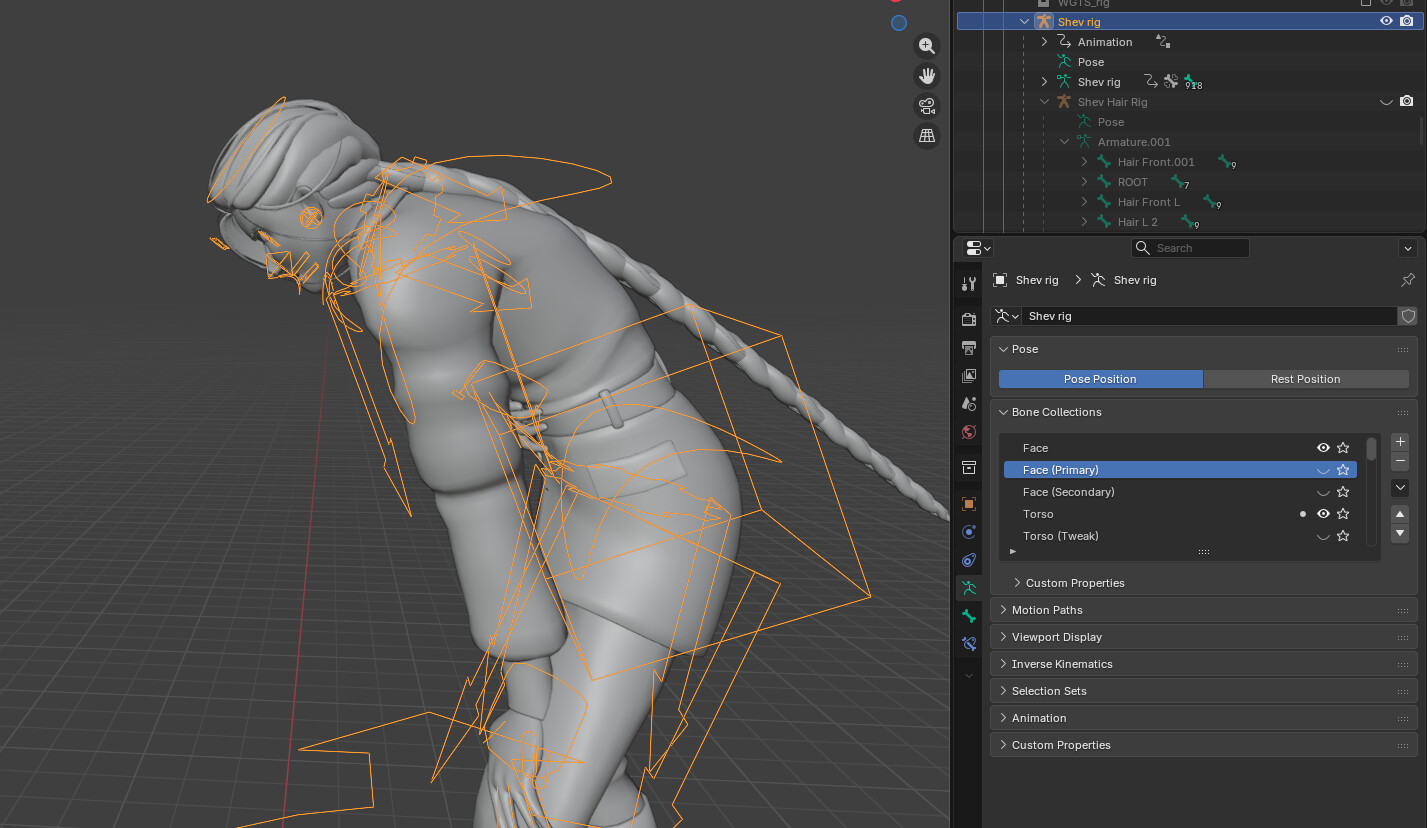
Task: Open the Tool properties tab
Action: pyautogui.click(x=968, y=284)
